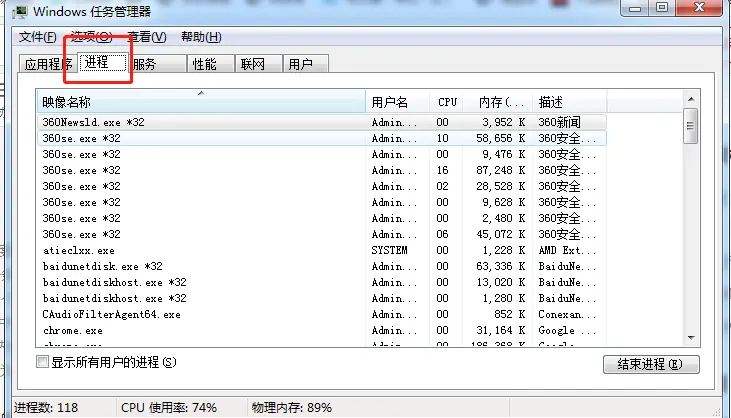Viewport: 731px width, 418px height.
Task: Minimize the Task Manager window
Action: click(635, 8)
